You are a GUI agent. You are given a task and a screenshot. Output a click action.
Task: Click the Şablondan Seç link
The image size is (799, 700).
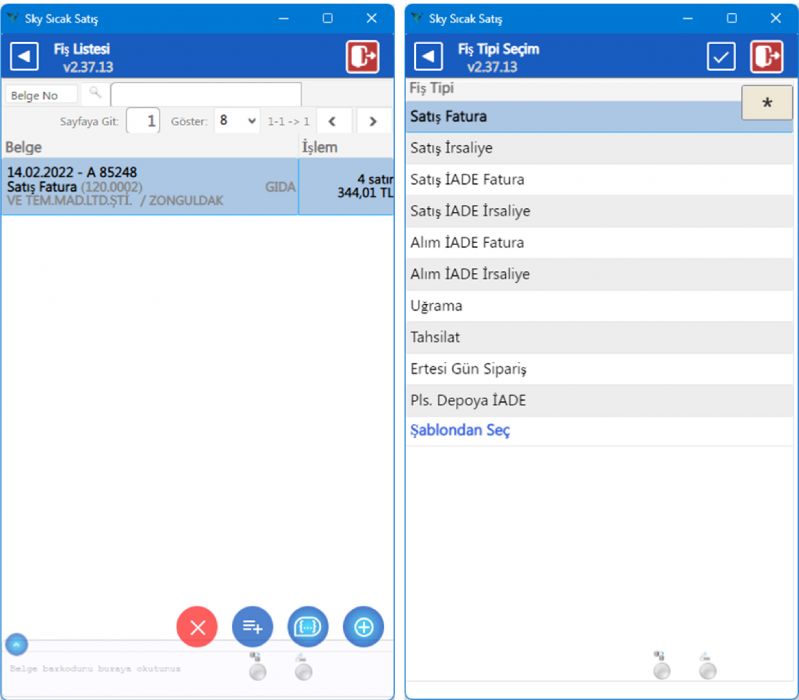[460, 430]
